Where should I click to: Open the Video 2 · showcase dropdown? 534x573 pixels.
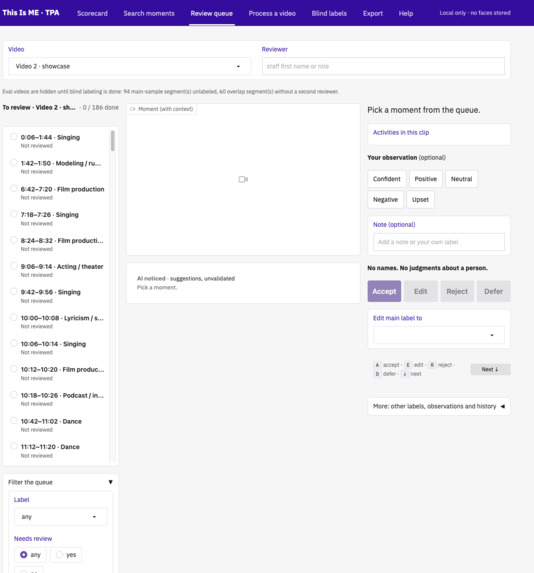pos(130,66)
